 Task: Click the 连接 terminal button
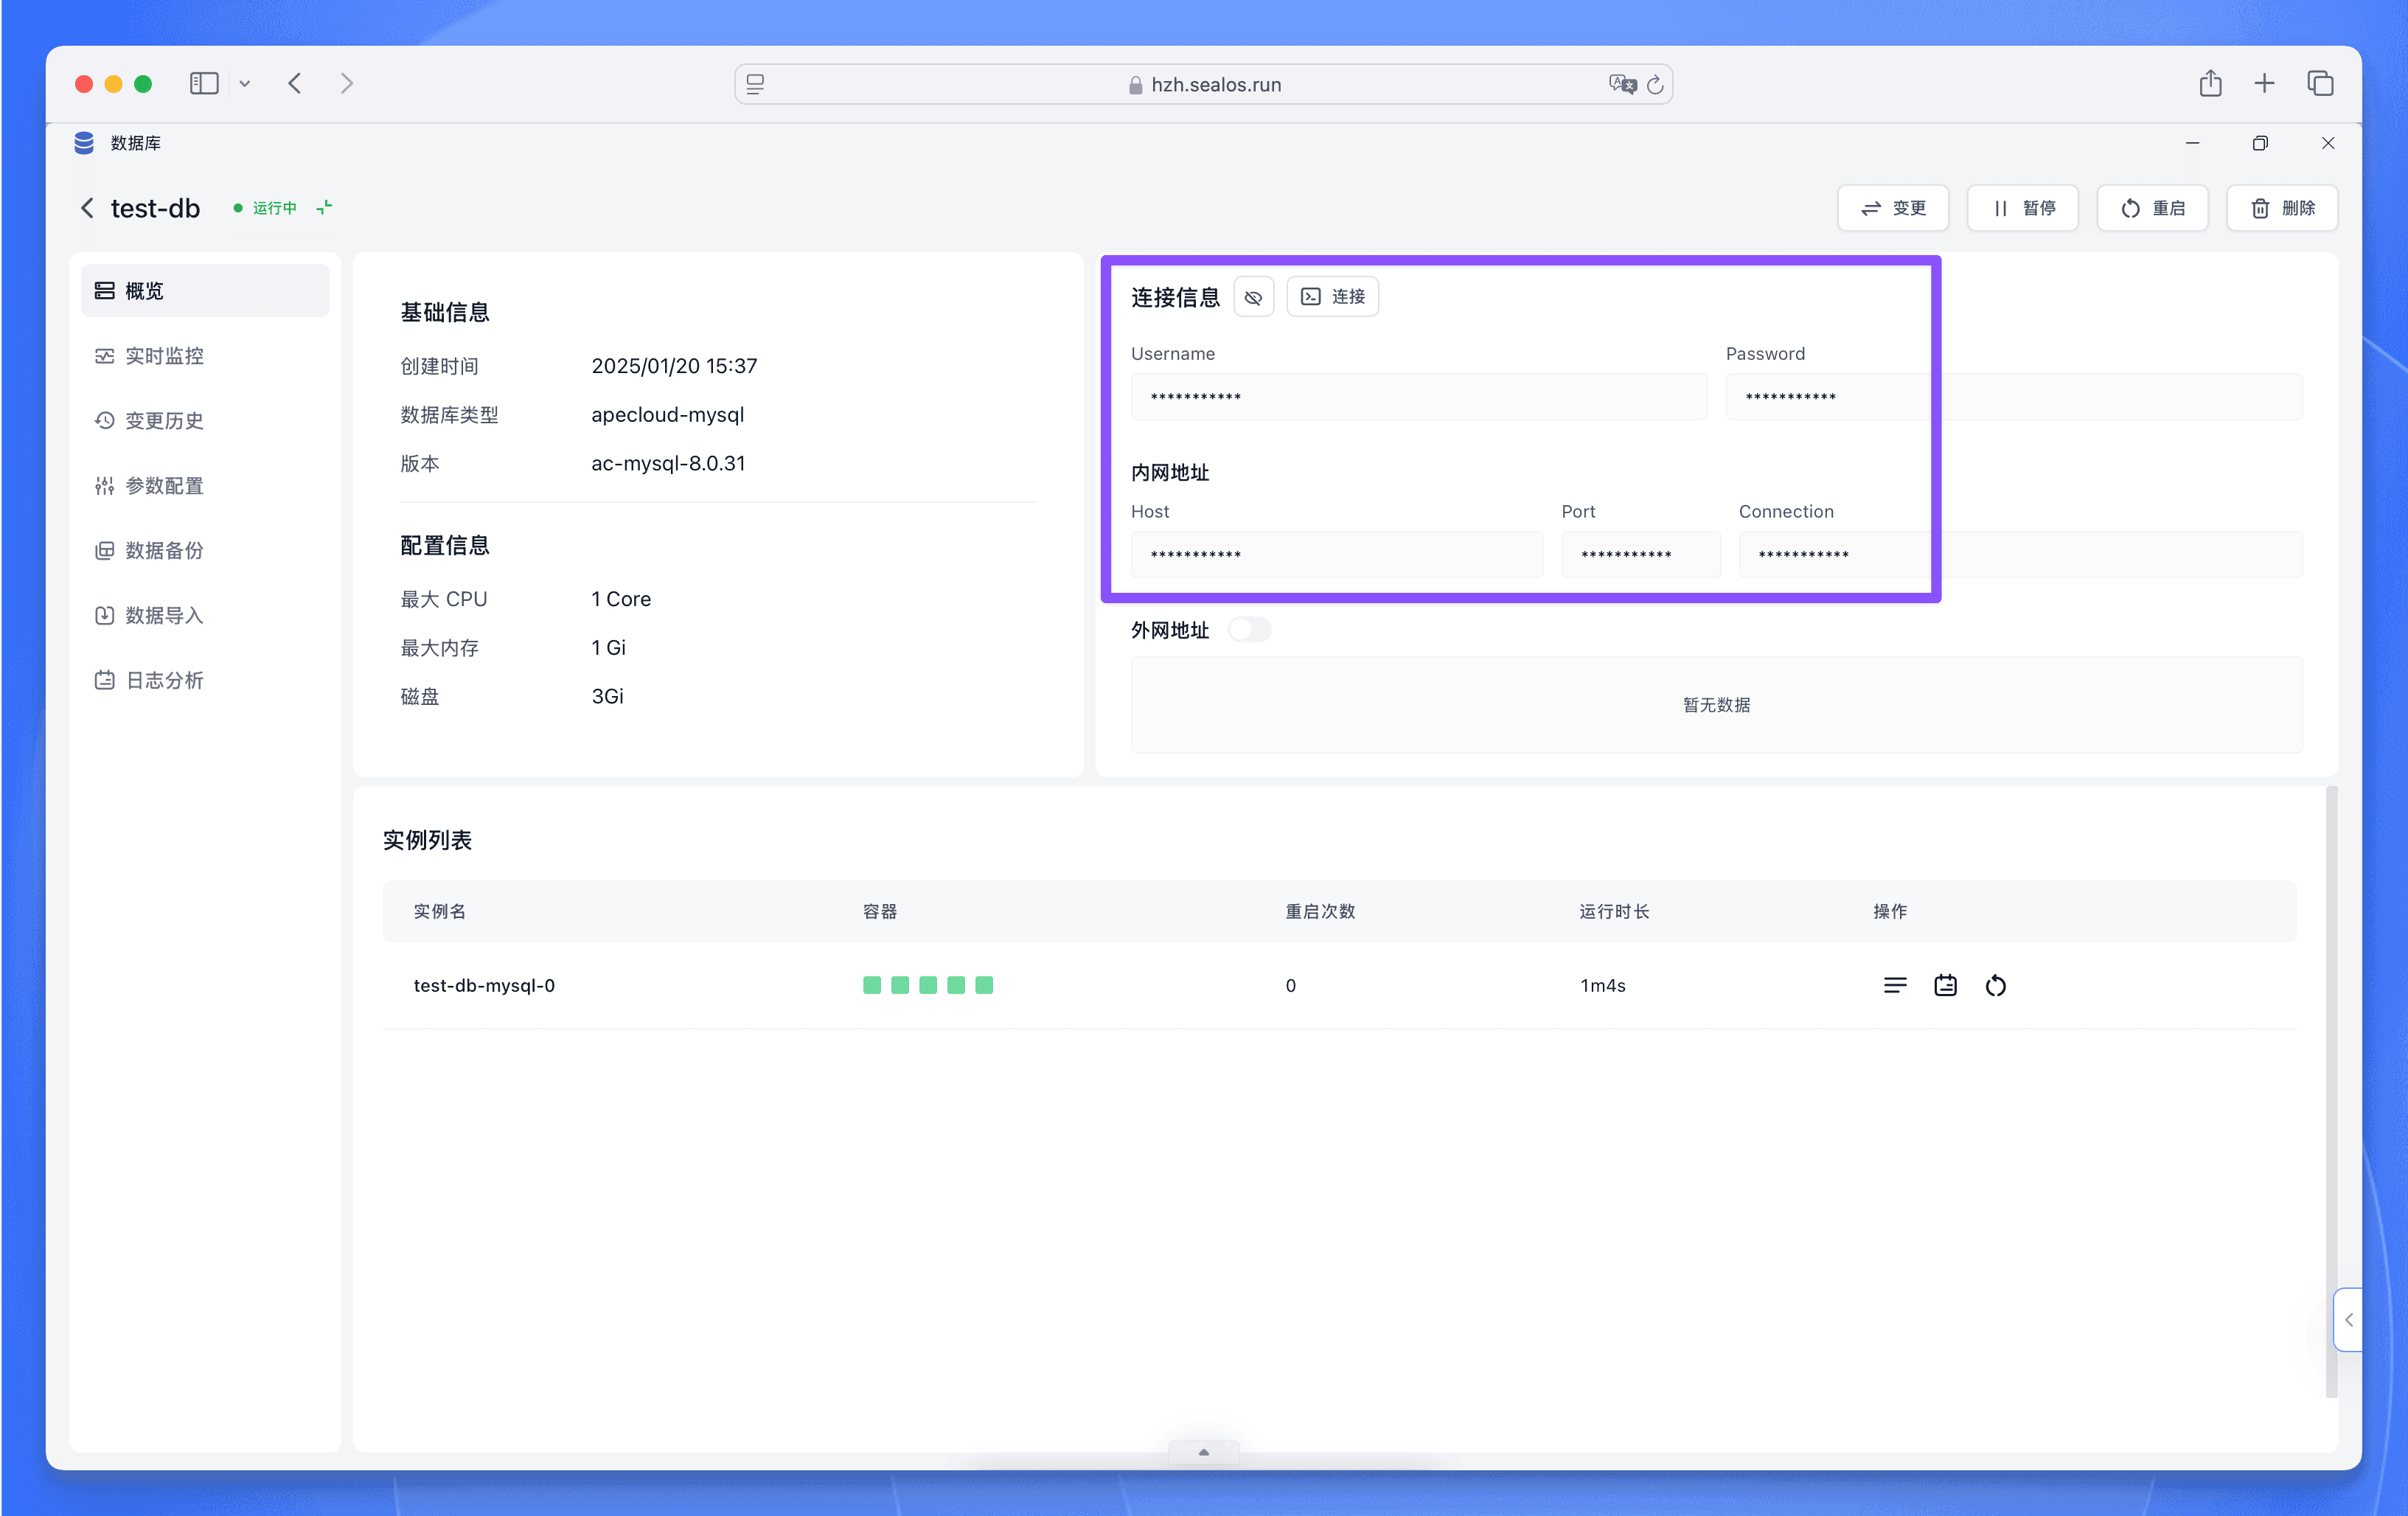[1332, 297]
